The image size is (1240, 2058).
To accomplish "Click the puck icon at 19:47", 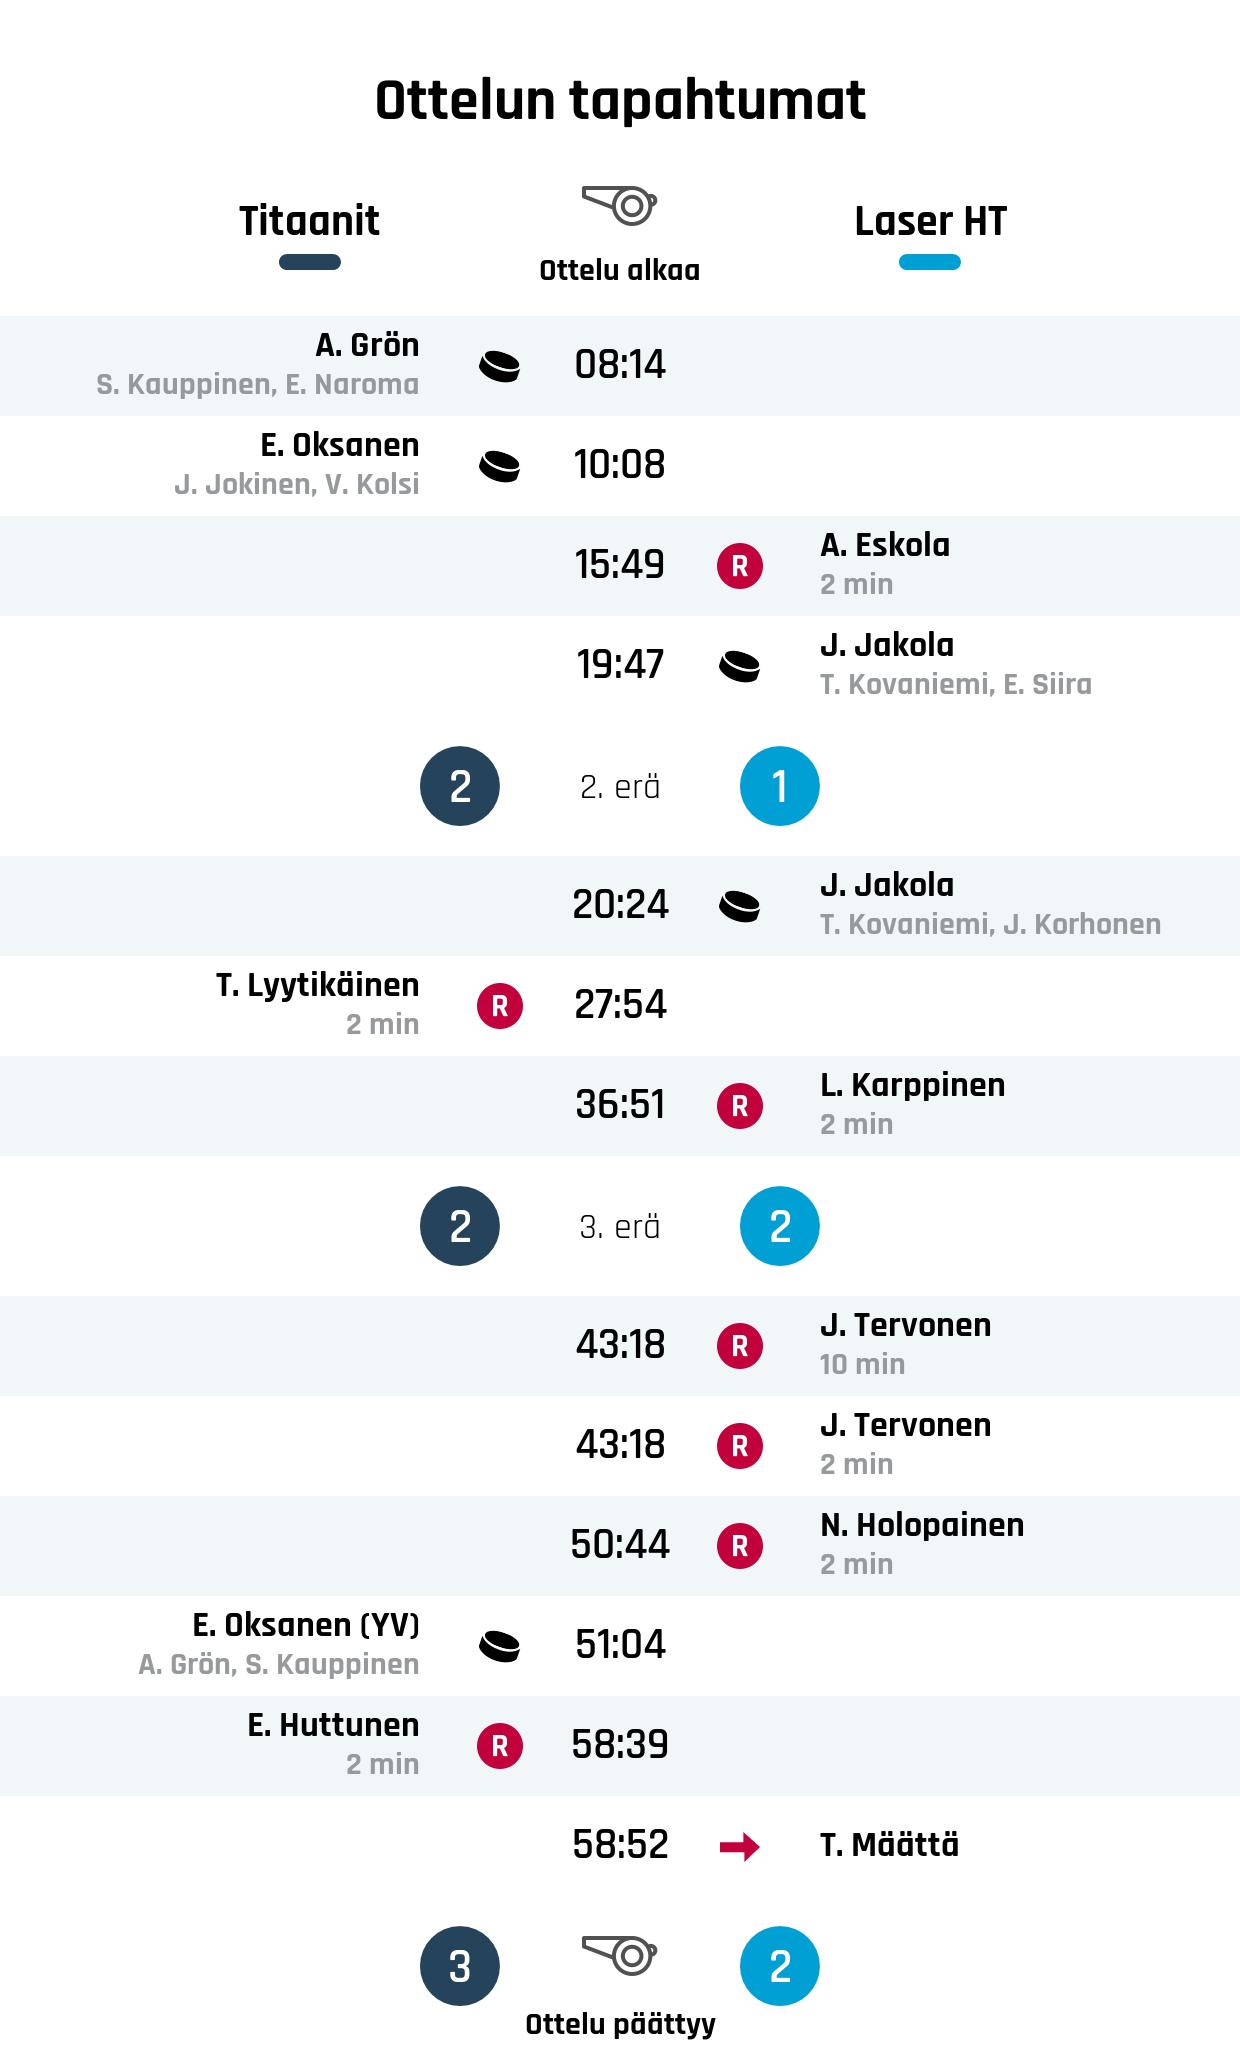I will click(740, 666).
